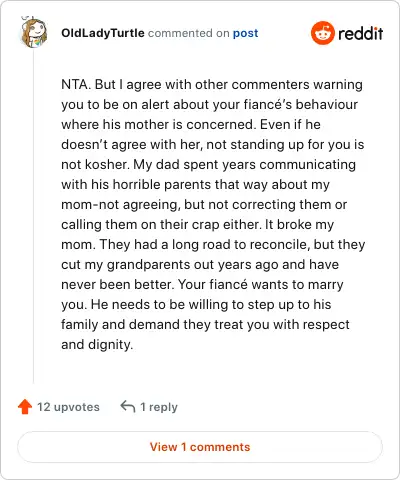Open the OldLadyTurtle username profile link
The image size is (400, 480).
click(x=103, y=33)
